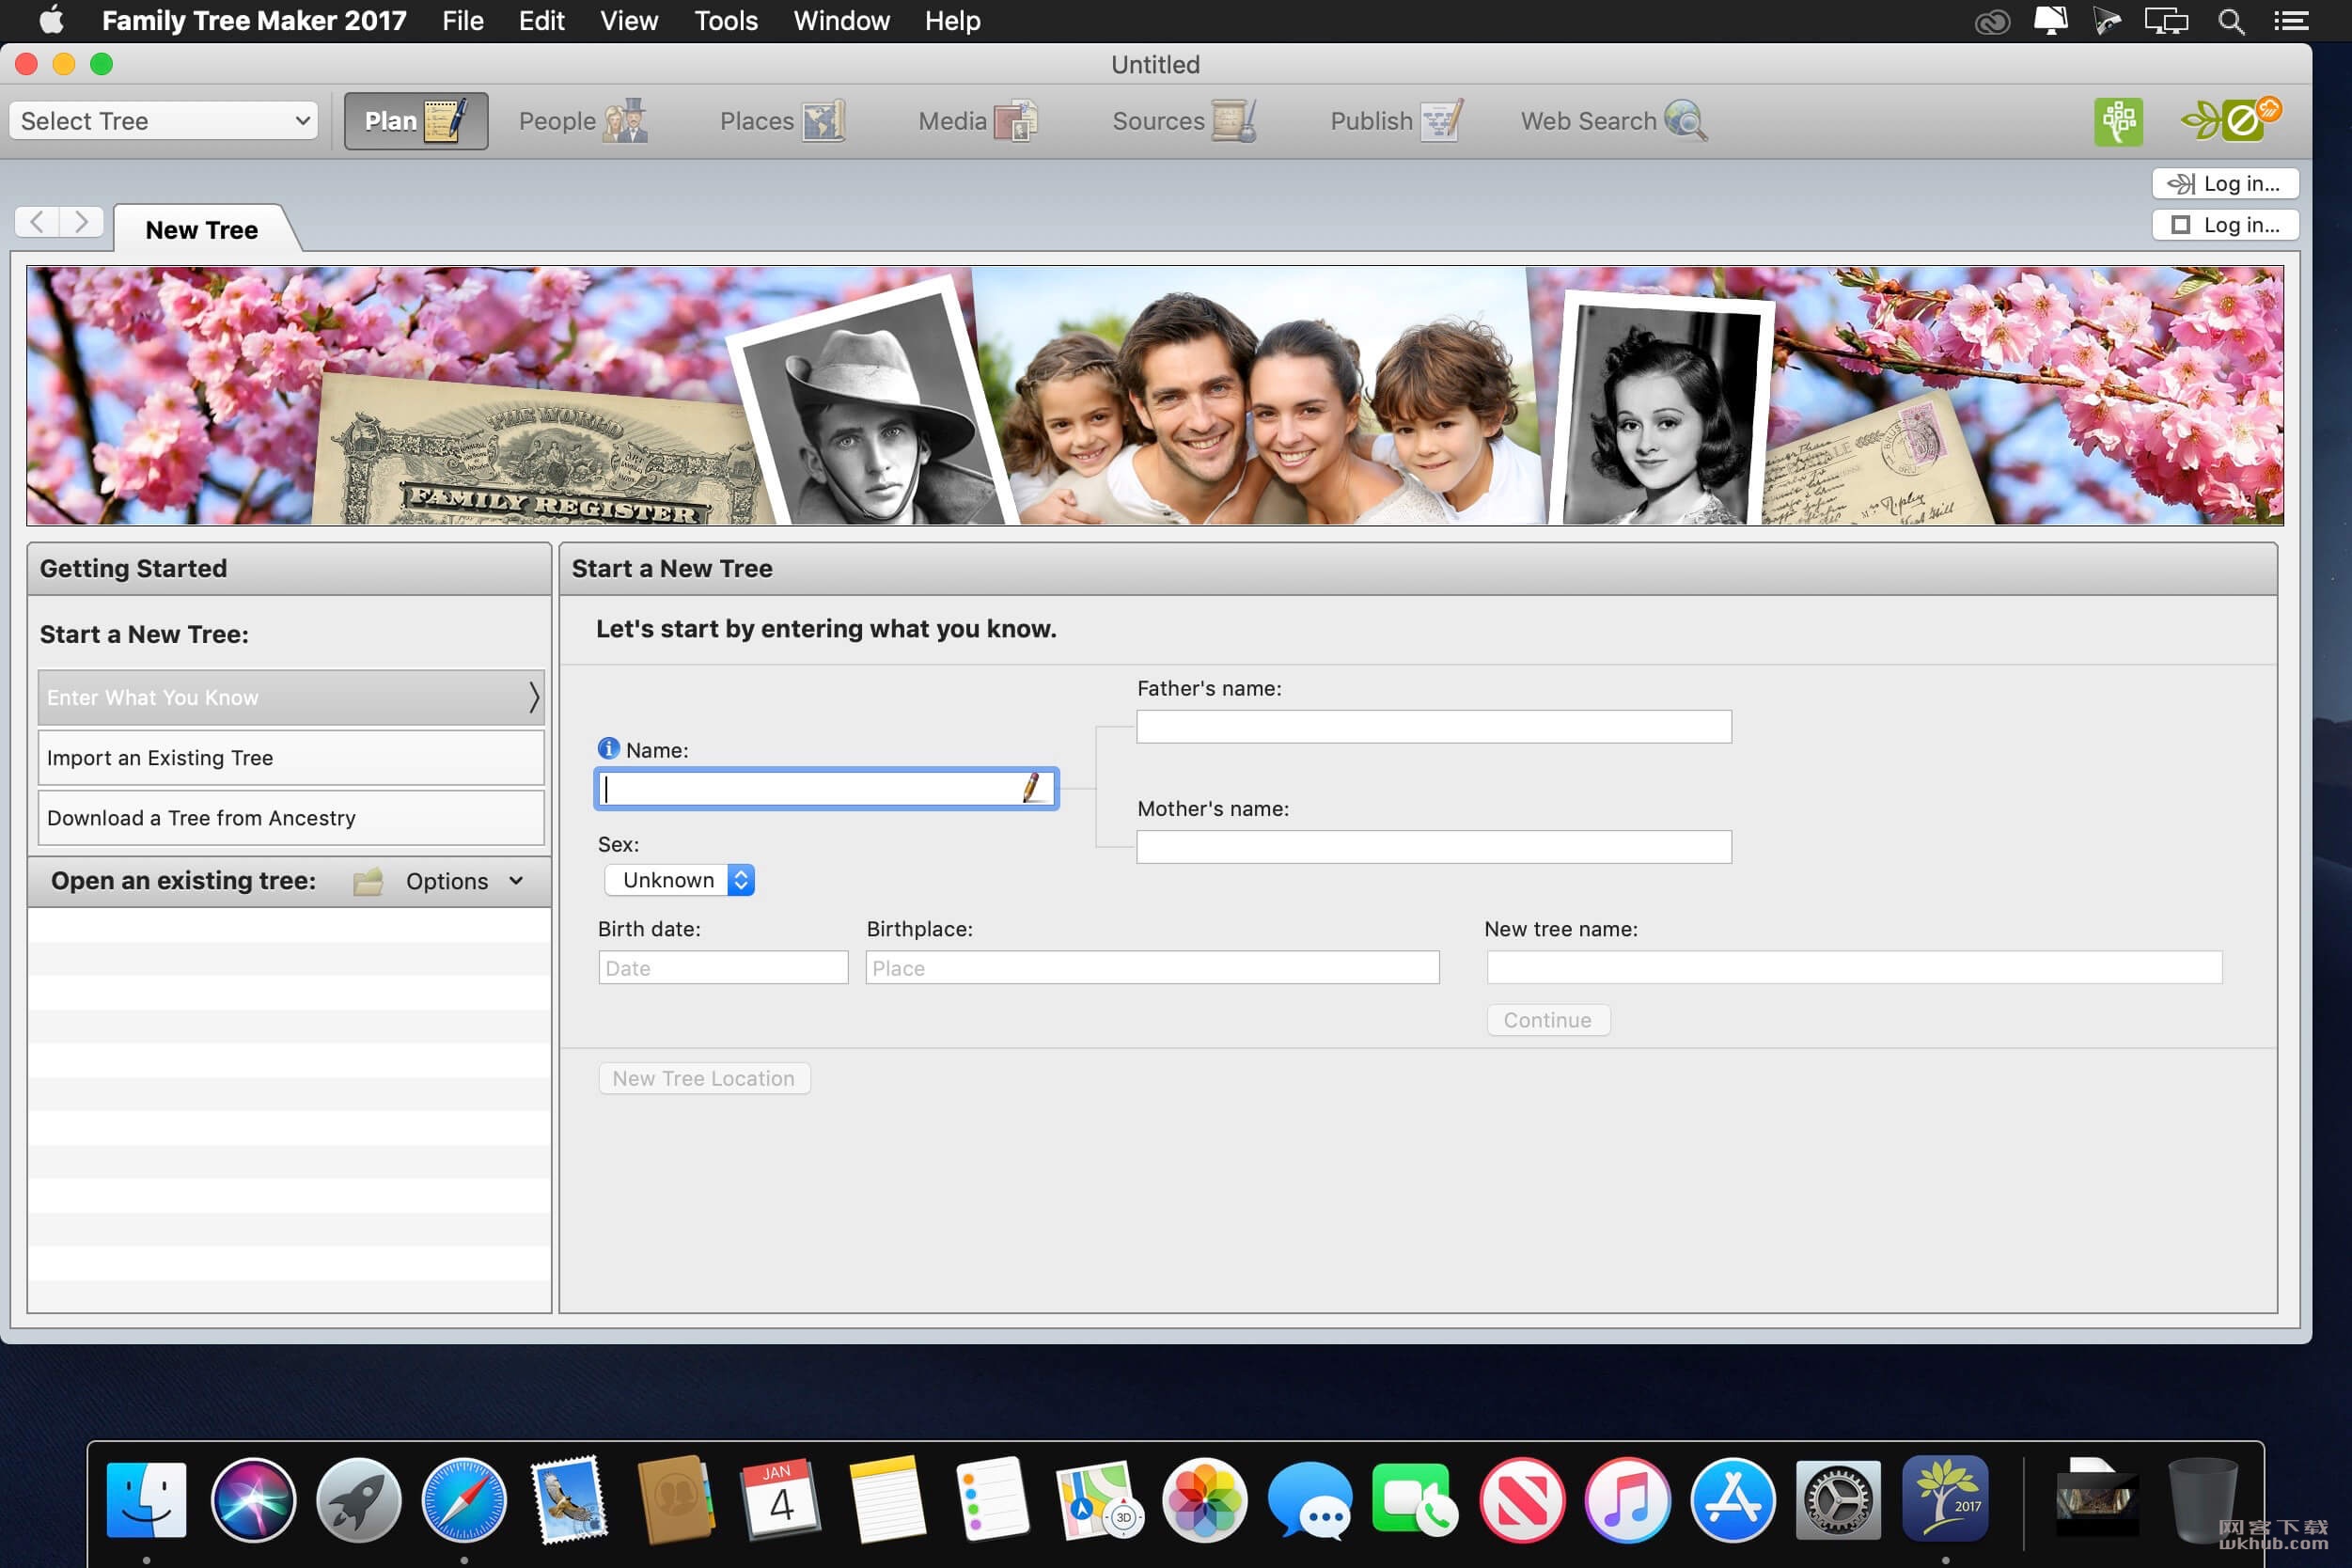Choose Import an Existing Tree

pos(291,757)
